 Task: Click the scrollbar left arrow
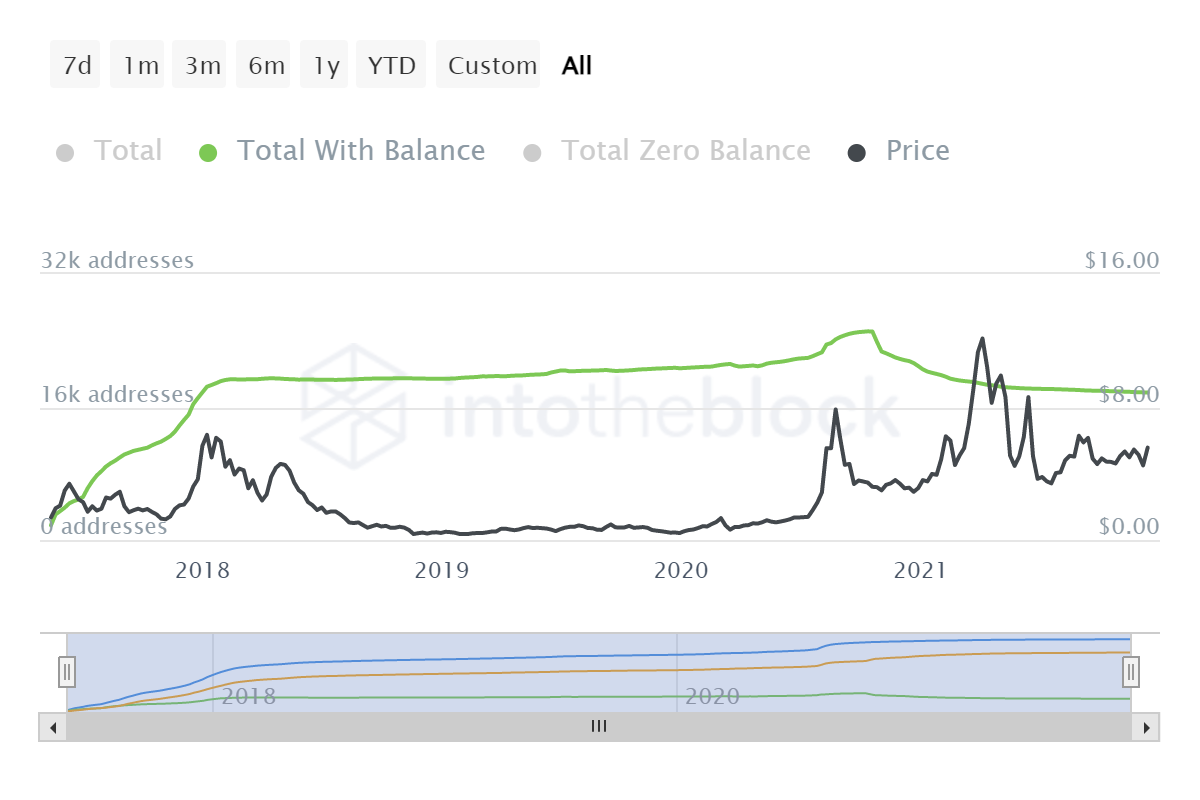pos(52,728)
